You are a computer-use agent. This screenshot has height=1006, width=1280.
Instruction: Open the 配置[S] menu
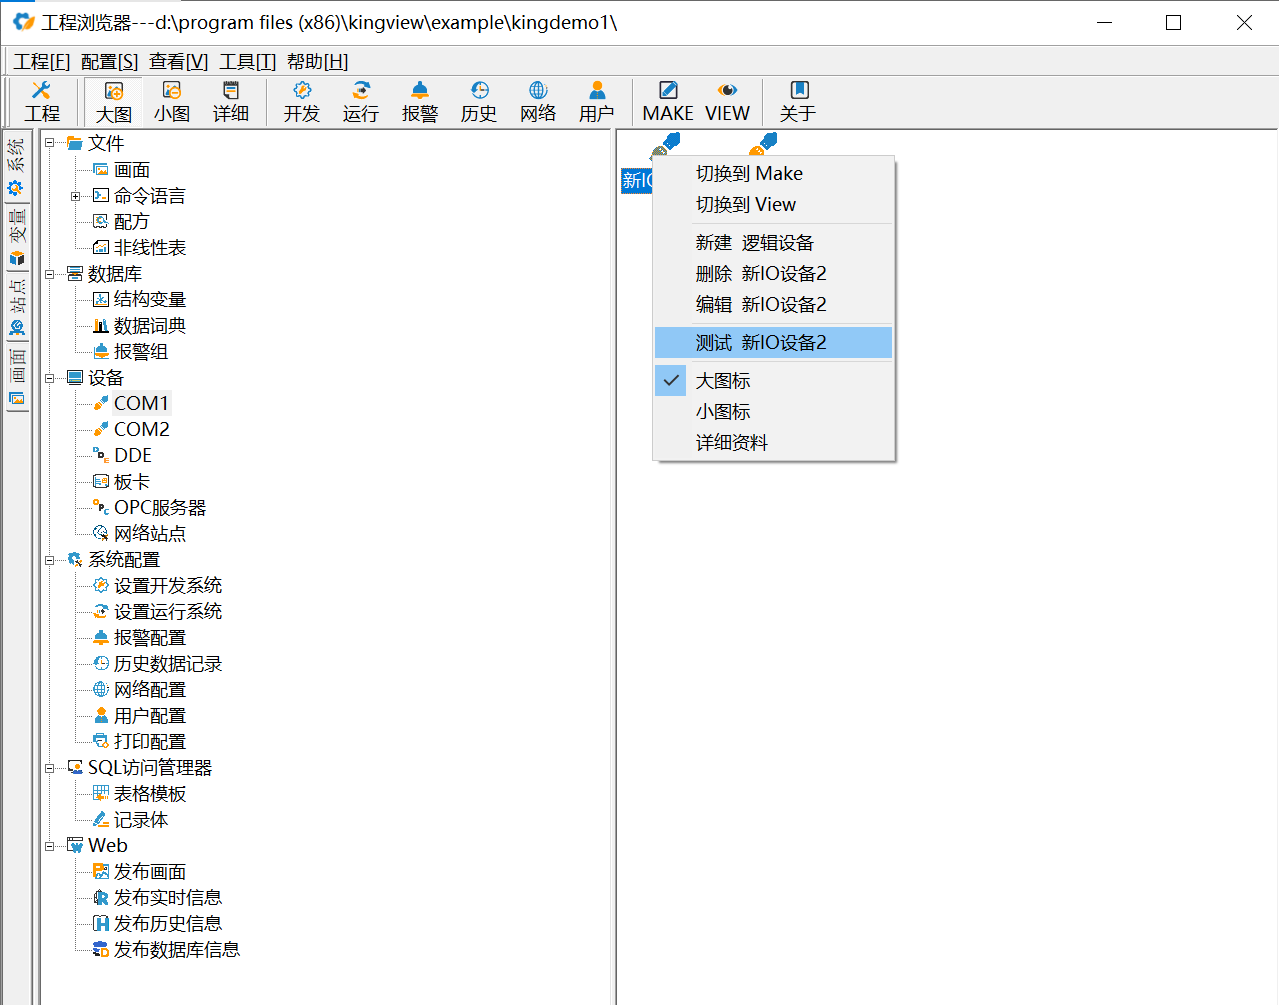(x=110, y=62)
